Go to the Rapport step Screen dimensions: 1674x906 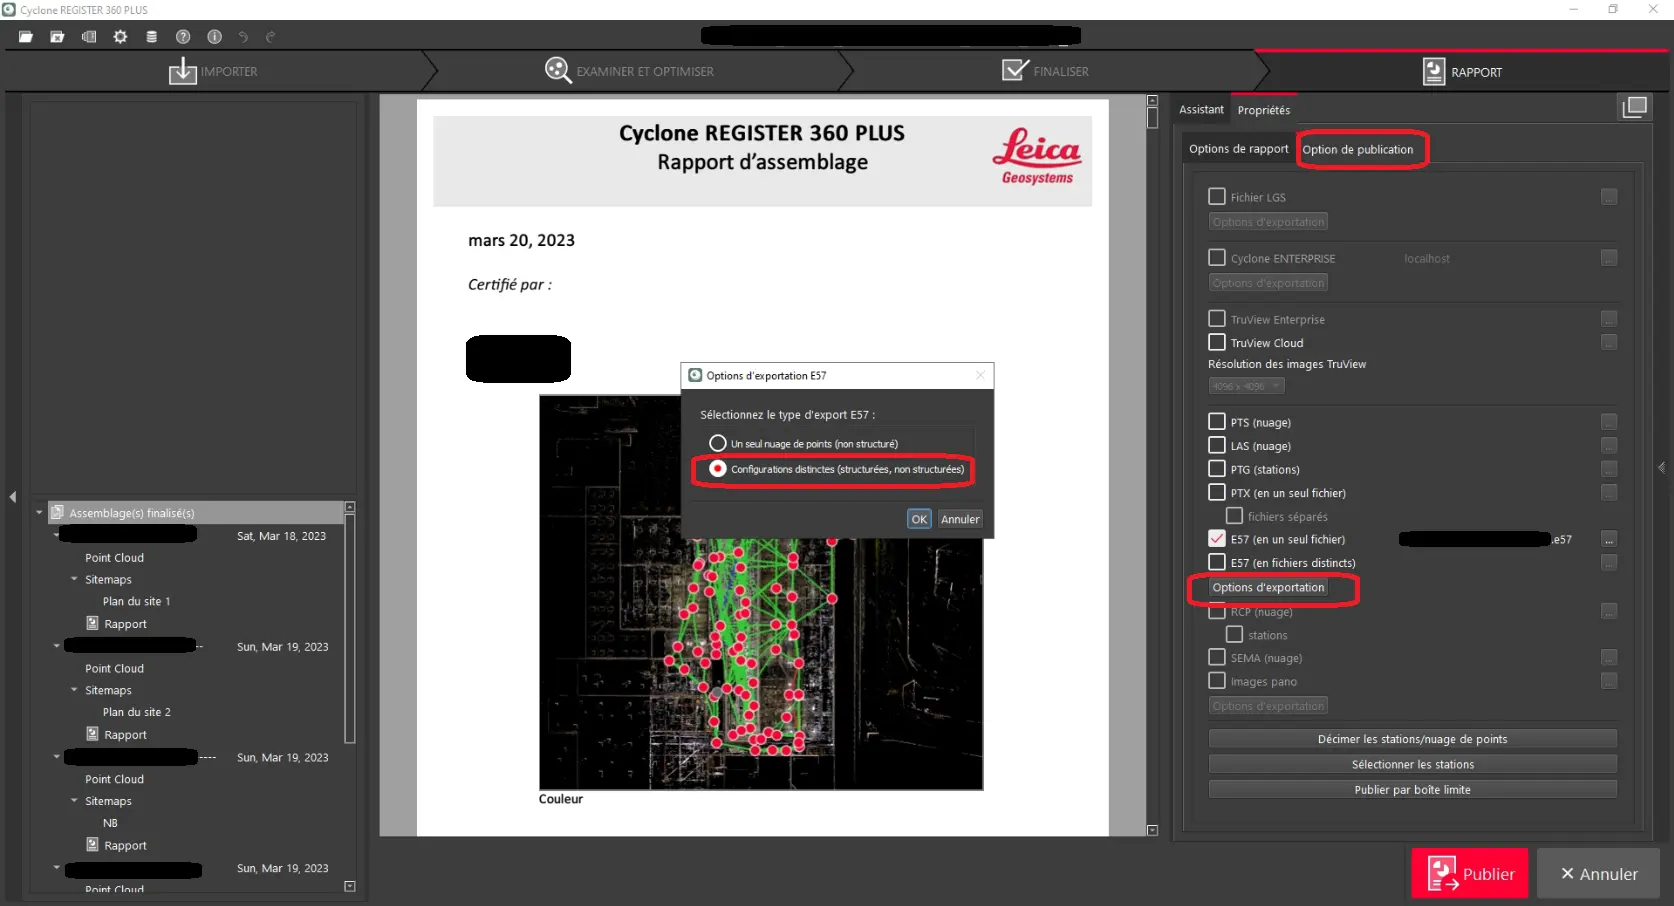click(1462, 72)
